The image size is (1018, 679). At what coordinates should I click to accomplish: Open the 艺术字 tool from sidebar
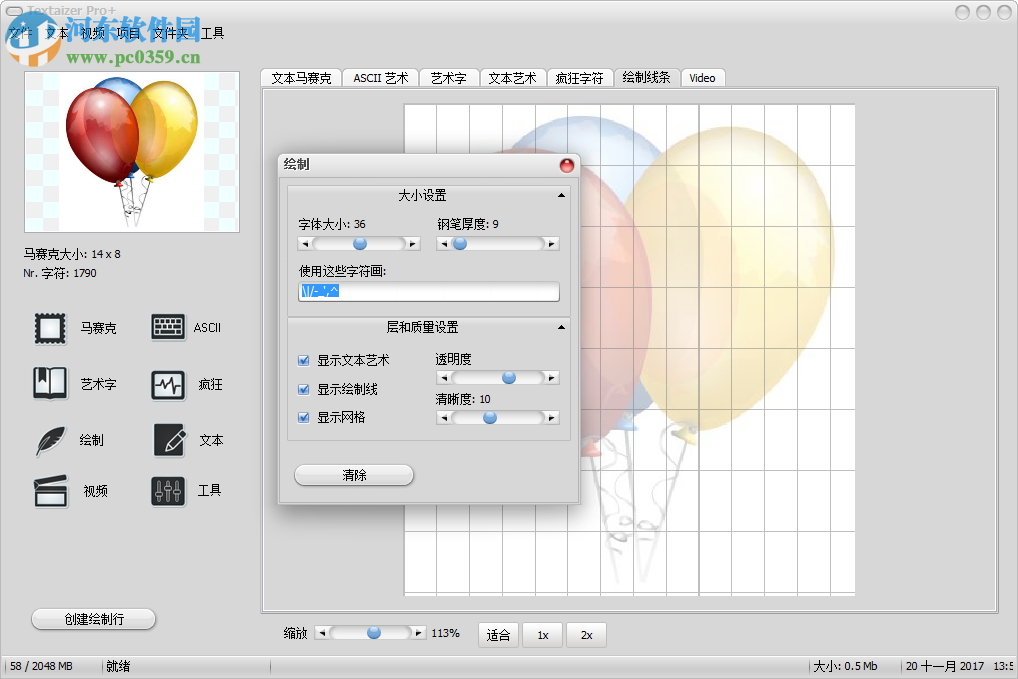(x=48, y=384)
